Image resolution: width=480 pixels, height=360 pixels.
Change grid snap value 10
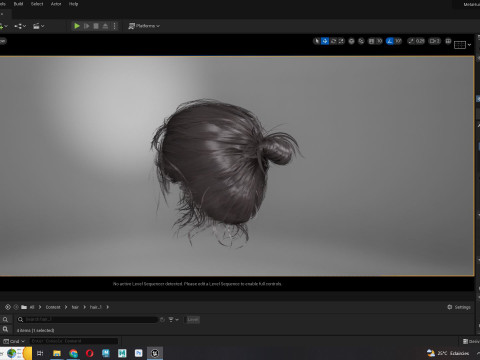tap(379, 41)
